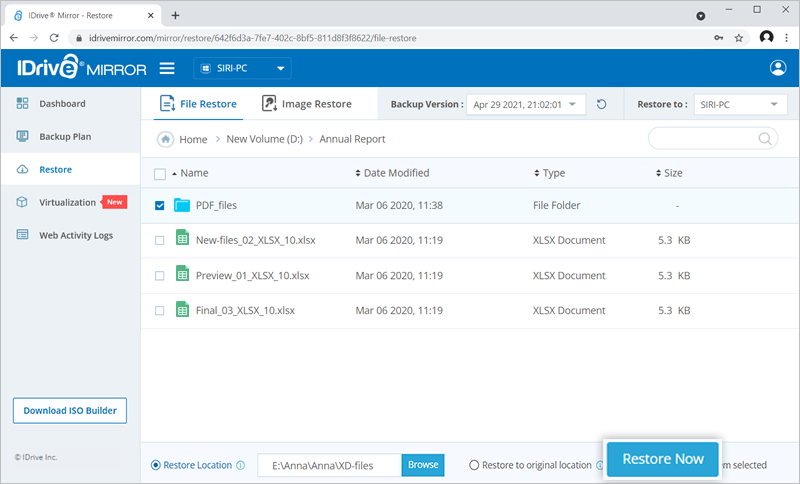The width and height of the screenshot is (800, 484).
Task: Click the Final_03_XLSX_10.xlsx spreadsheet icon
Action: (182, 309)
